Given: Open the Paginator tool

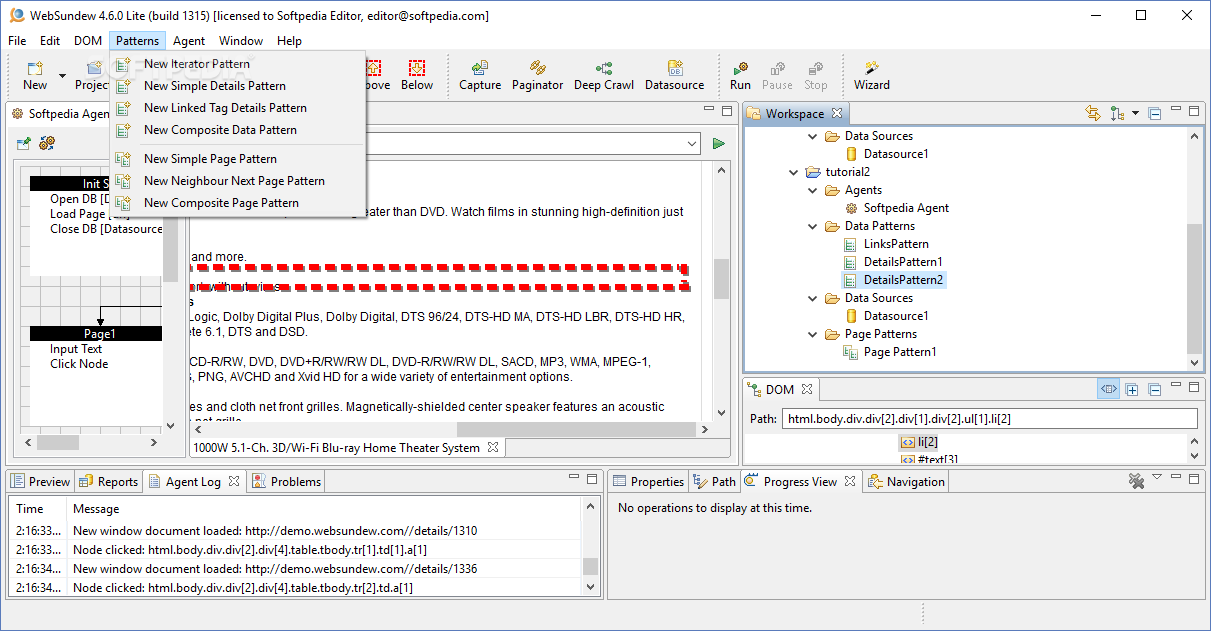Looking at the screenshot, I should coord(538,75).
